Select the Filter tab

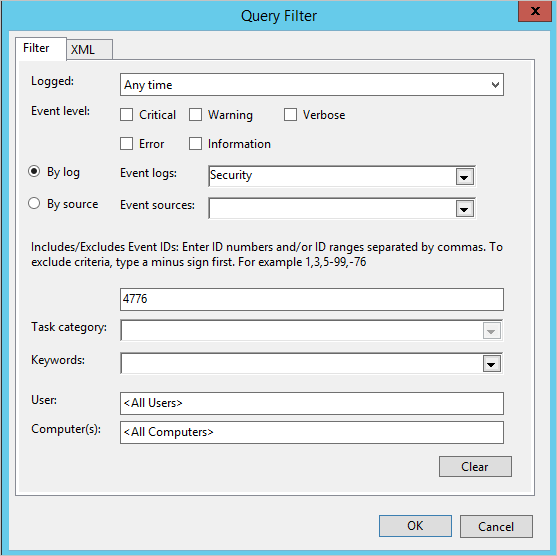(x=40, y=48)
